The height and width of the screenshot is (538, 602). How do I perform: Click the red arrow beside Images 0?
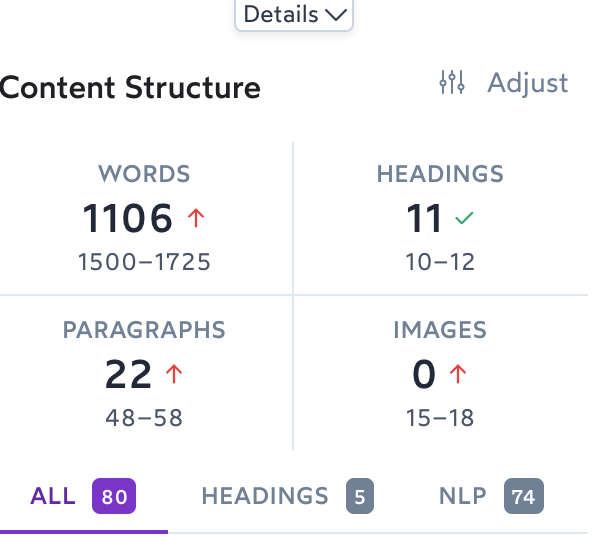(458, 374)
